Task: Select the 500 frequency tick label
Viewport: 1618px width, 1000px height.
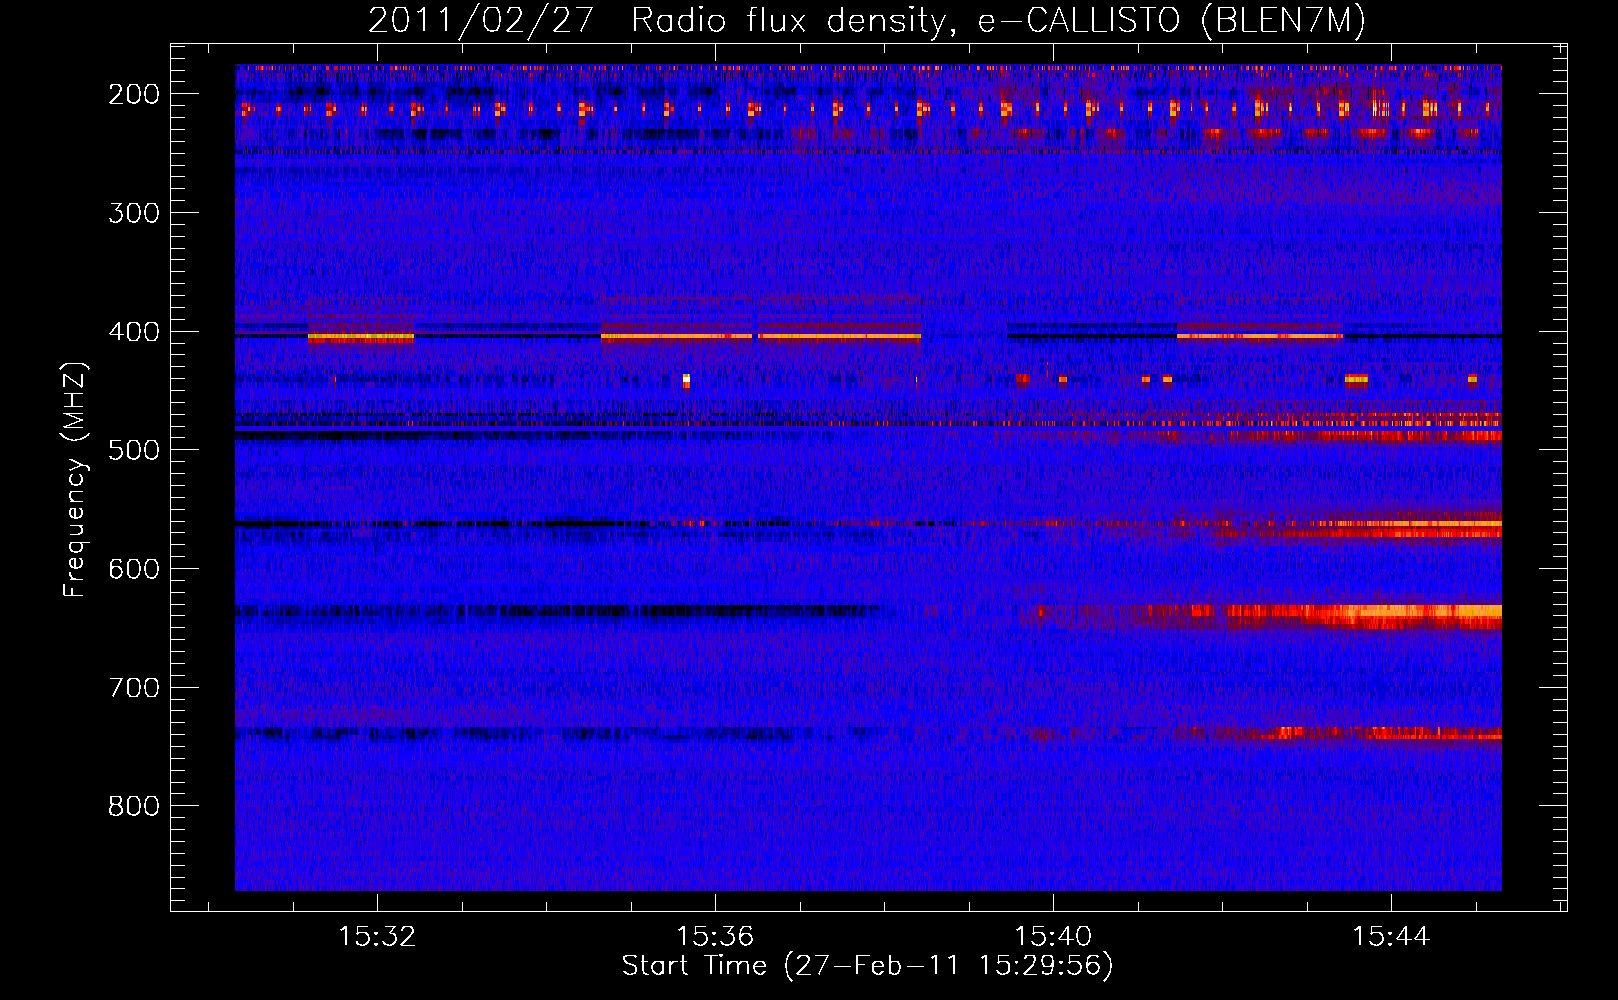Action: [134, 450]
